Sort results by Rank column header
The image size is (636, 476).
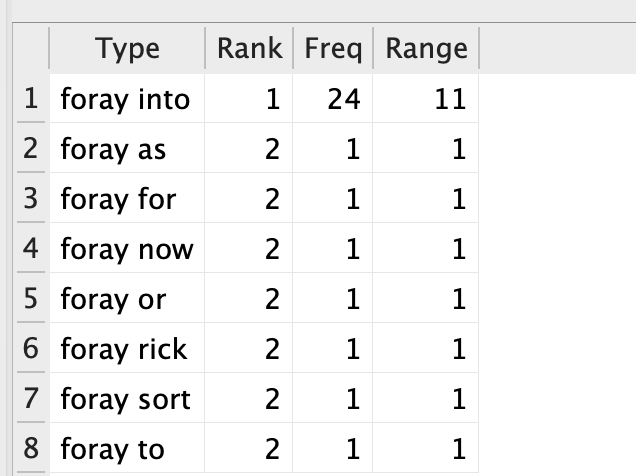point(249,49)
